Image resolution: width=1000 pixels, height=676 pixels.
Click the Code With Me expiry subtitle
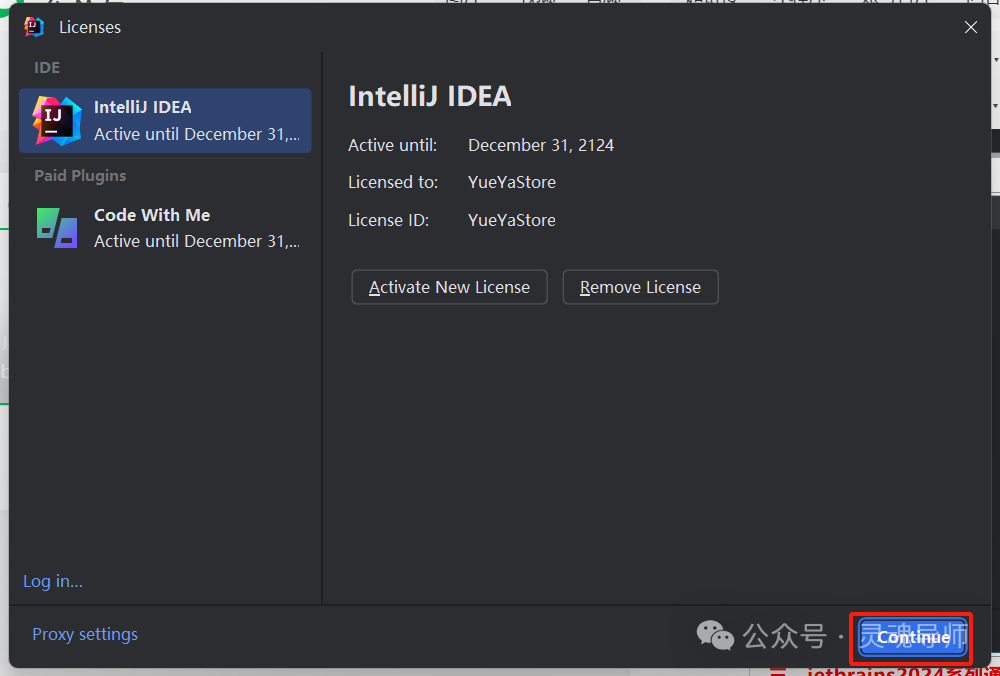point(196,241)
